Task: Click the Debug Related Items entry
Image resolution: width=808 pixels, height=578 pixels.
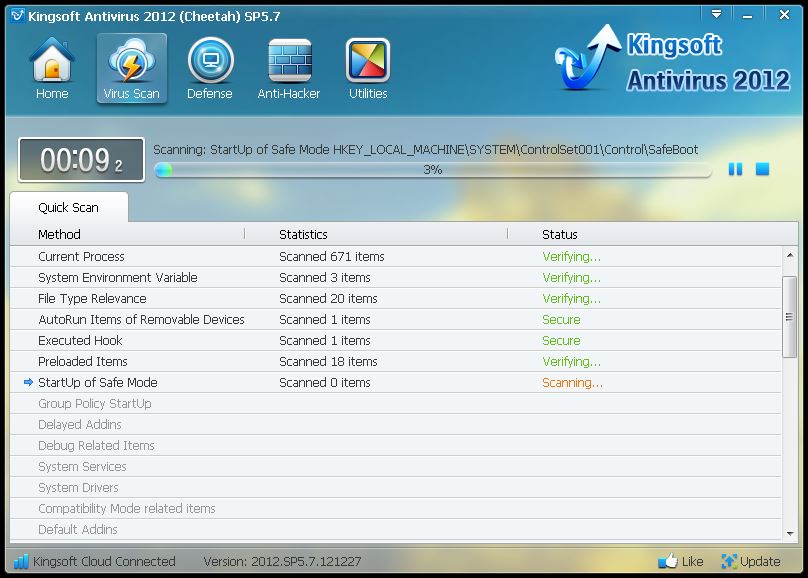Action: tap(96, 446)
